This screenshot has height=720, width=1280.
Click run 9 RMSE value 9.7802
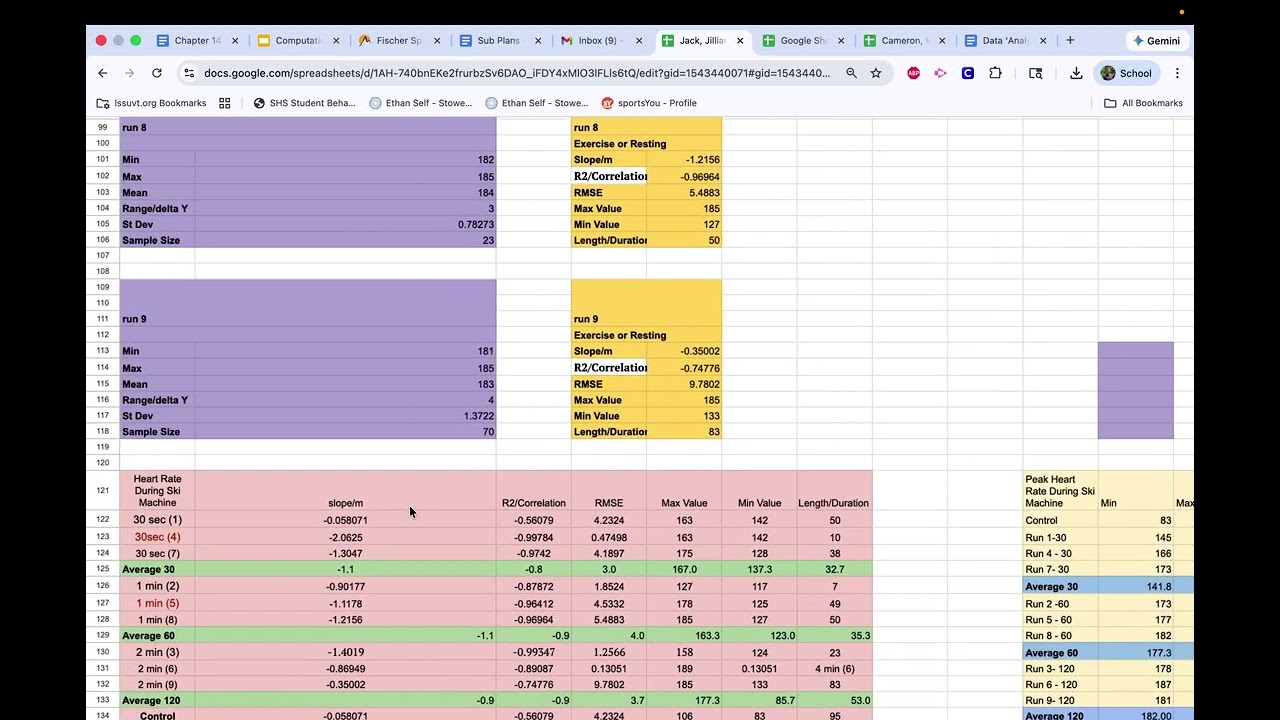click(684, 384)
